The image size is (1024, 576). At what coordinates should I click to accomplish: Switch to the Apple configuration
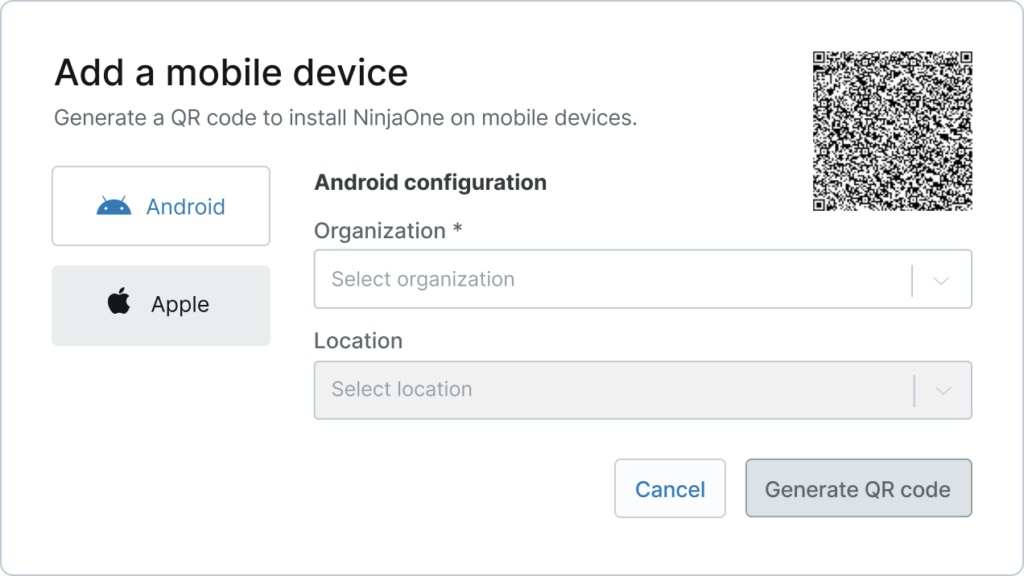coord(160,304)
